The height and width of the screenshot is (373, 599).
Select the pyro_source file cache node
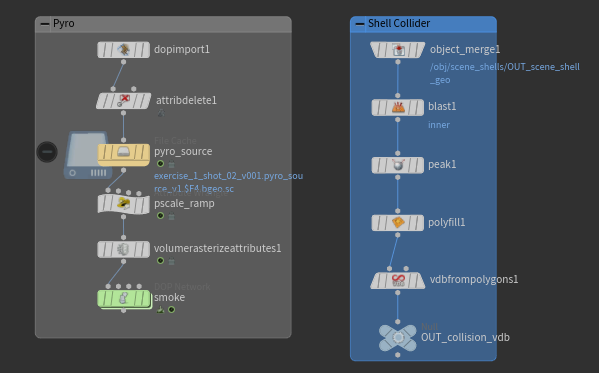click(123, 154)
